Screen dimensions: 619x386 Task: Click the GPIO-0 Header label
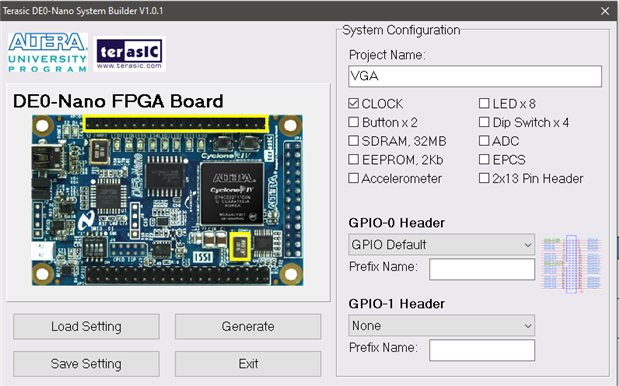pos(396,223)
